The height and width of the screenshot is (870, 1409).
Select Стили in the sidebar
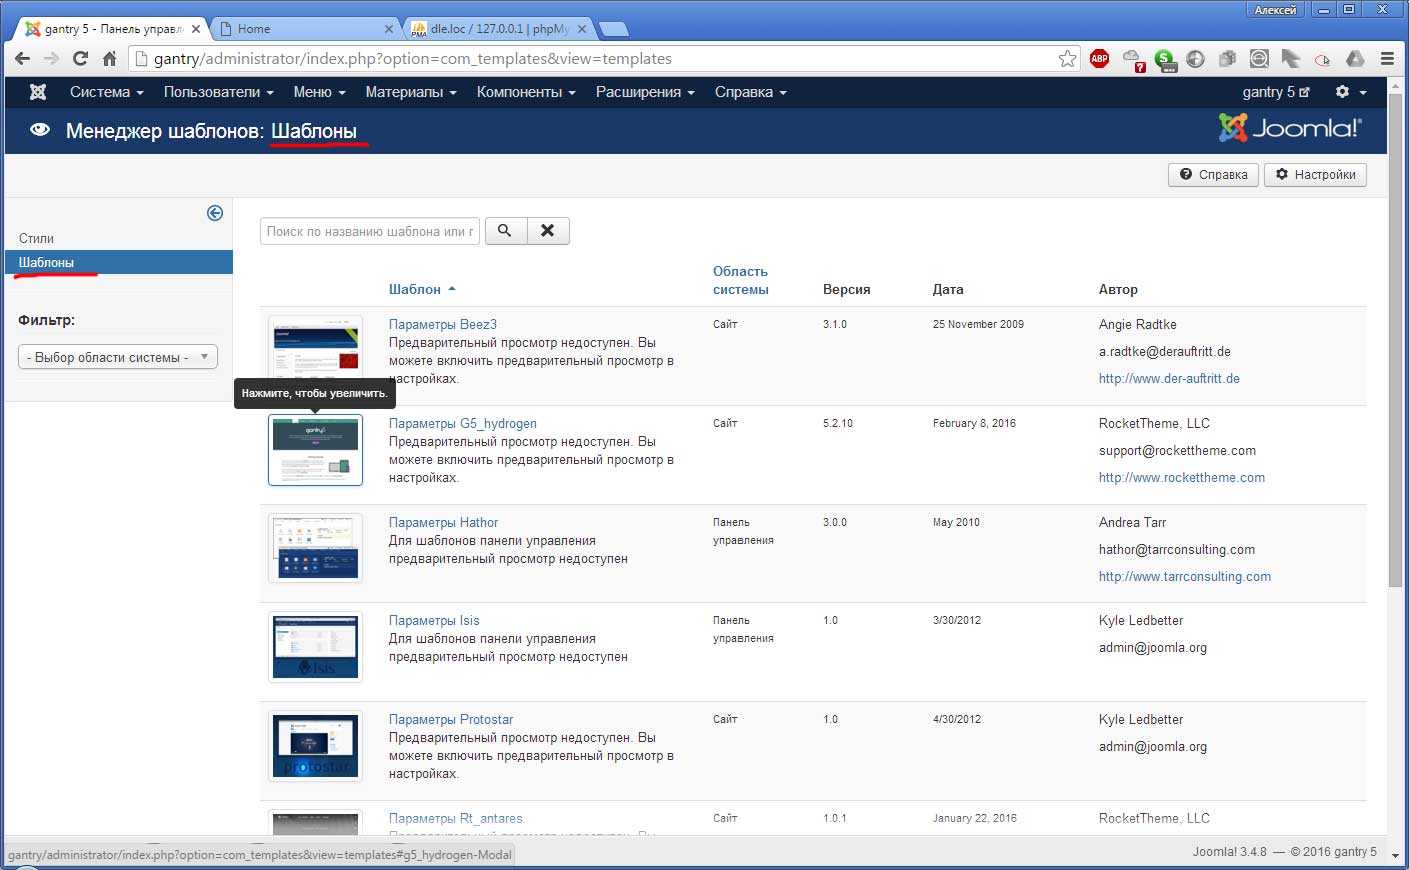[x=36, y=238]
